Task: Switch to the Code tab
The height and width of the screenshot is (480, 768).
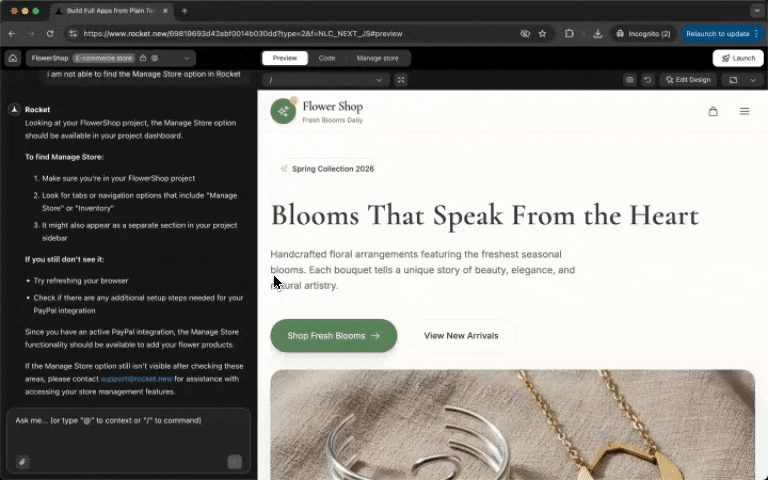Action: pyautogui.click(x=327, y=58)
